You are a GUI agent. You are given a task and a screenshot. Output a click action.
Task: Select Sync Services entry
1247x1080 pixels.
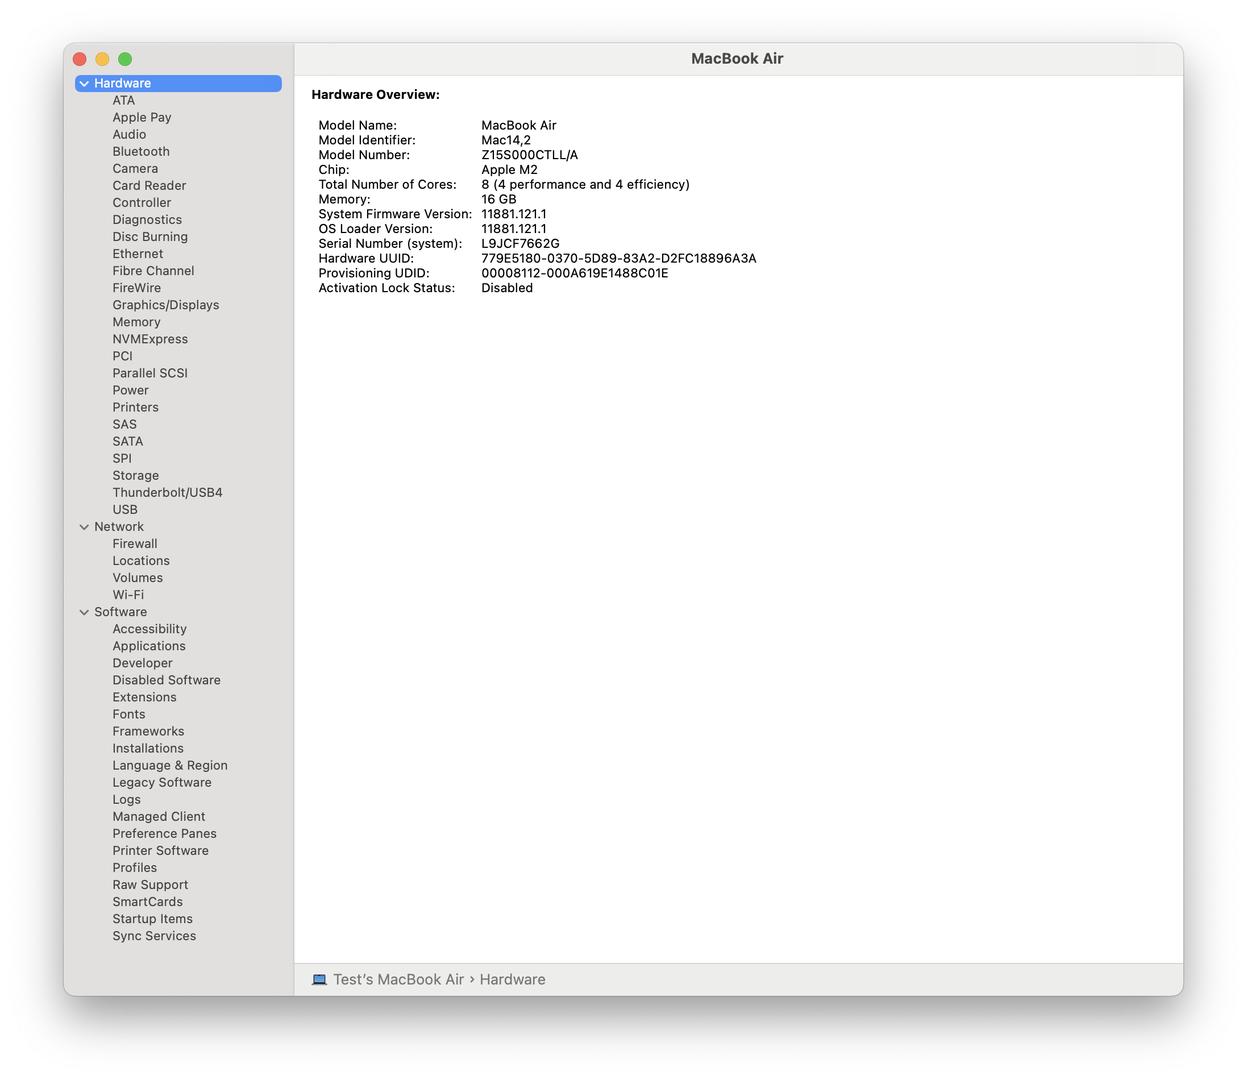[154, 936]
